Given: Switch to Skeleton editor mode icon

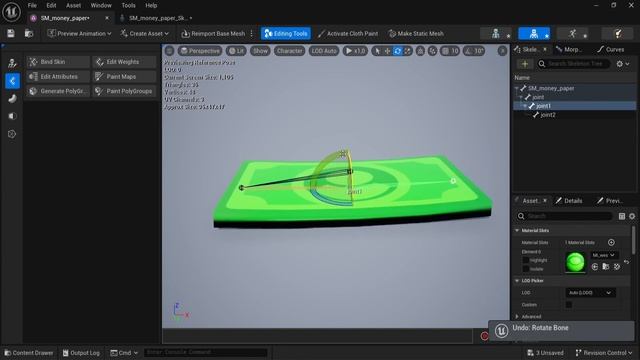Looking at the screenshot, I should (496, 33).
